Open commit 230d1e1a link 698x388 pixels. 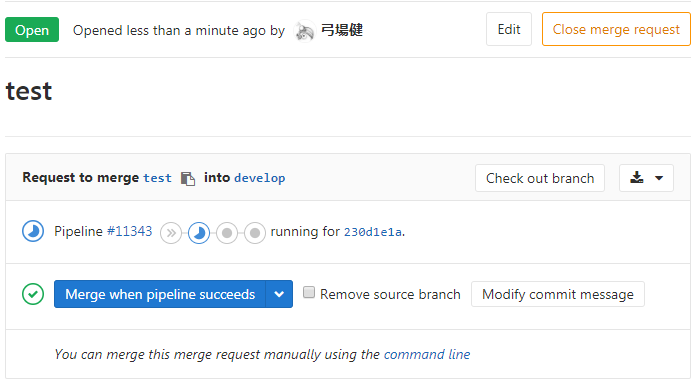click(x=373, y=232)
